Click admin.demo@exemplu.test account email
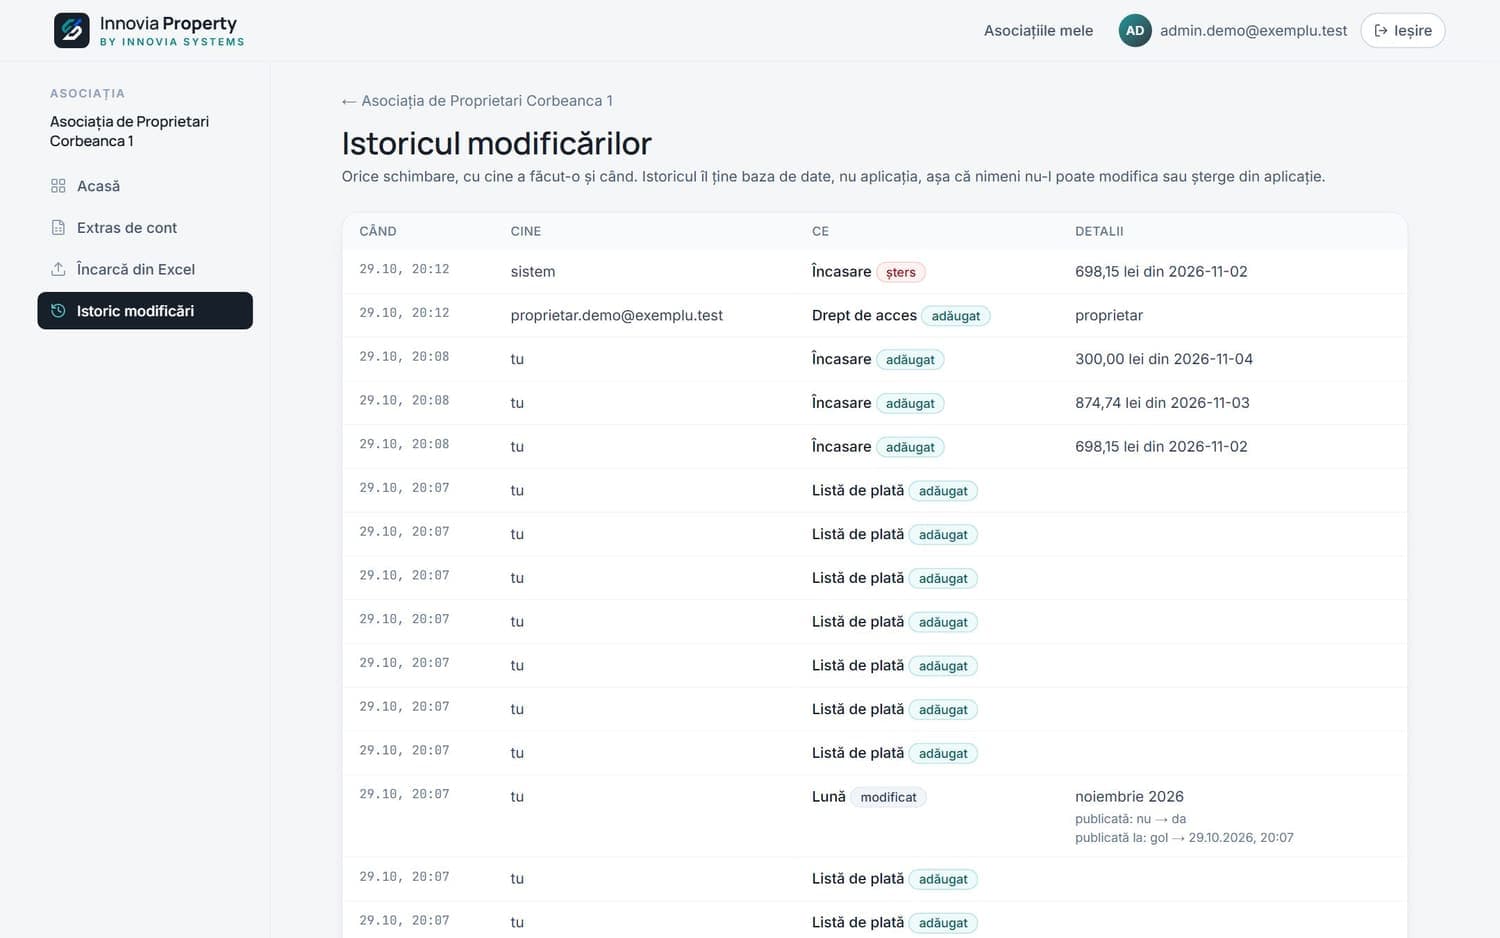Screen dimensions: 1500x938 click(x=1254, y=30)
